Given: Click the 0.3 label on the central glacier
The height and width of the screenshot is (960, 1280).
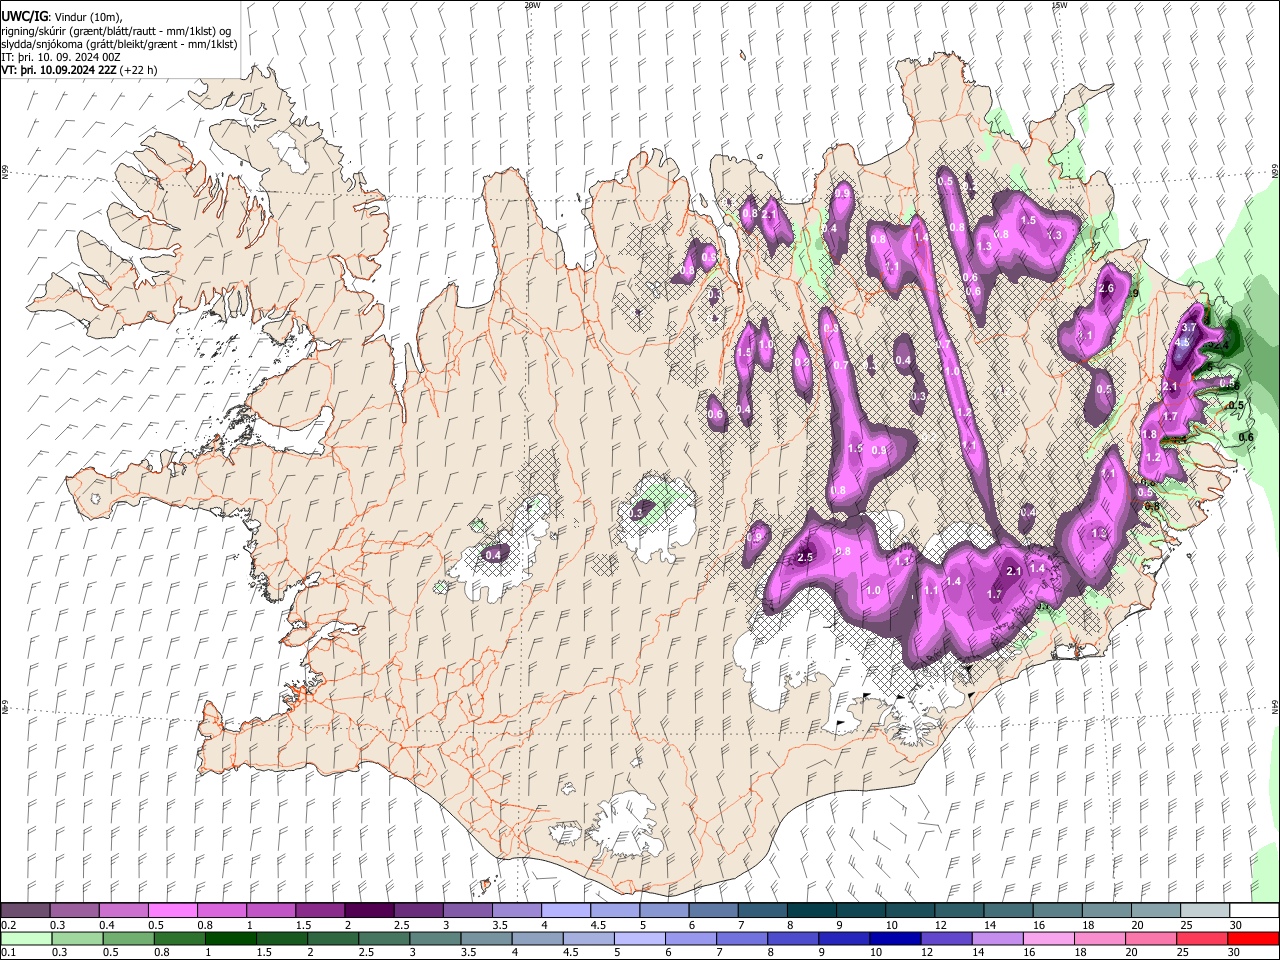Looking at the screenshot, I should (x=636, y=512).
